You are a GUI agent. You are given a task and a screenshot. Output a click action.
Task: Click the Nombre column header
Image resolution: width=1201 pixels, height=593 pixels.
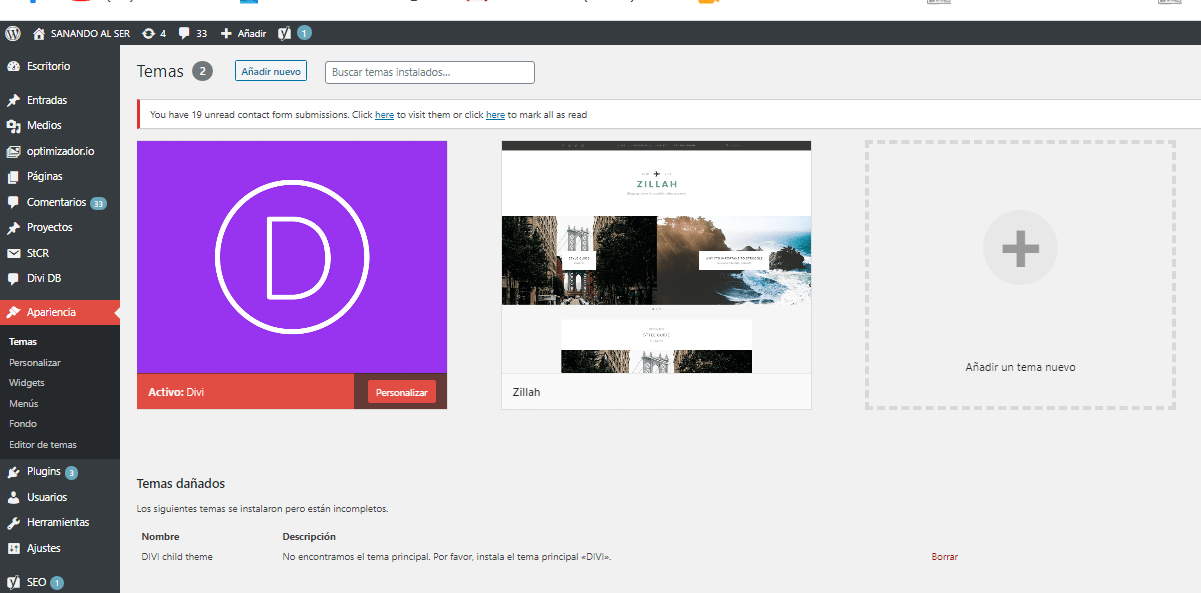click(x=161, y=537)
